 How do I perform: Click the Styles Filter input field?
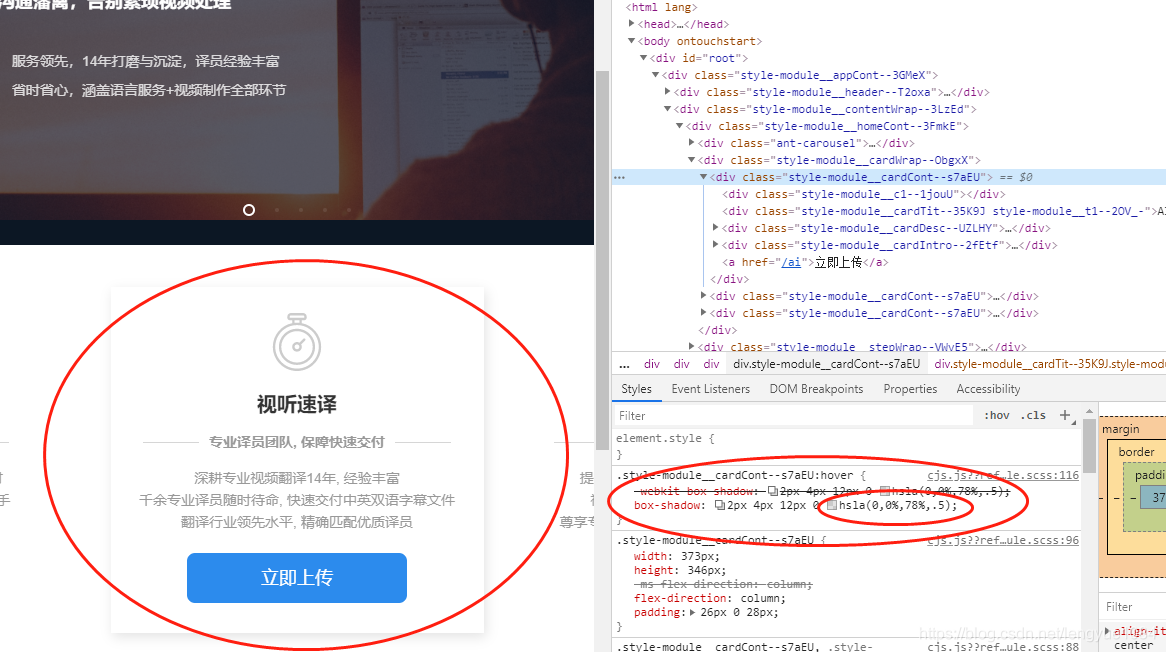click(x=793, y=416)
